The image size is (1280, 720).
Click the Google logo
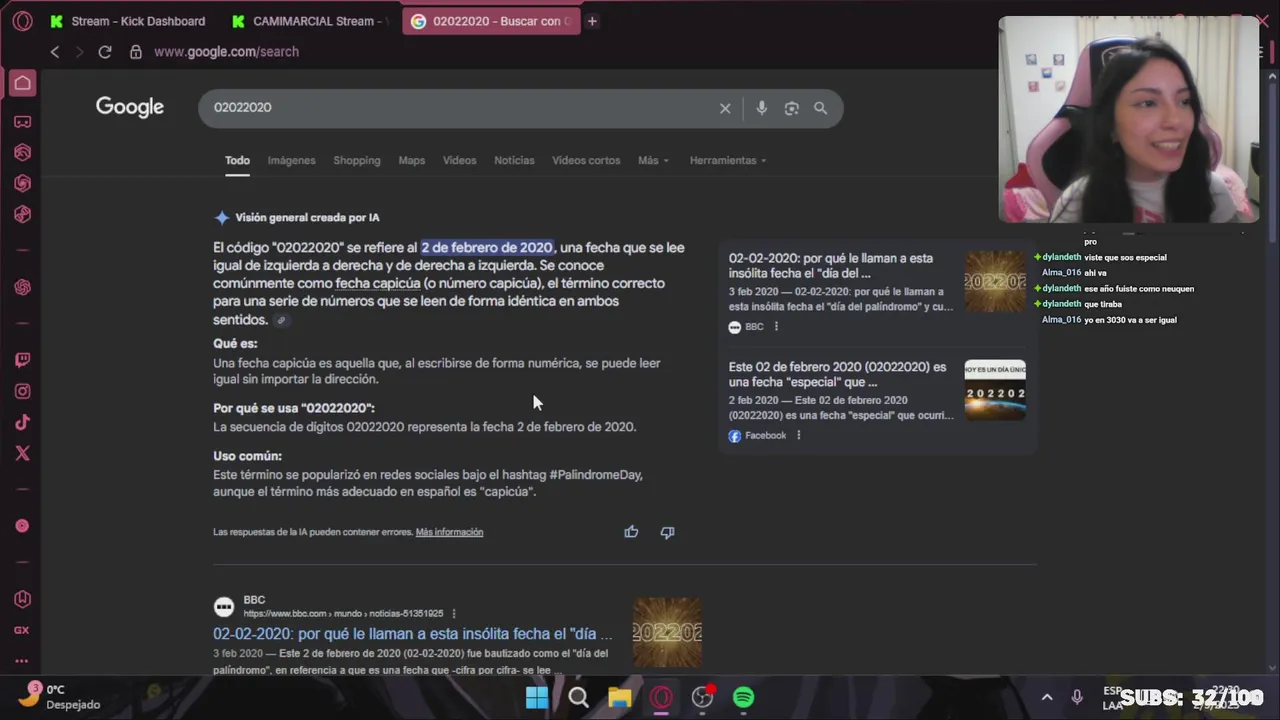(130, 108)
